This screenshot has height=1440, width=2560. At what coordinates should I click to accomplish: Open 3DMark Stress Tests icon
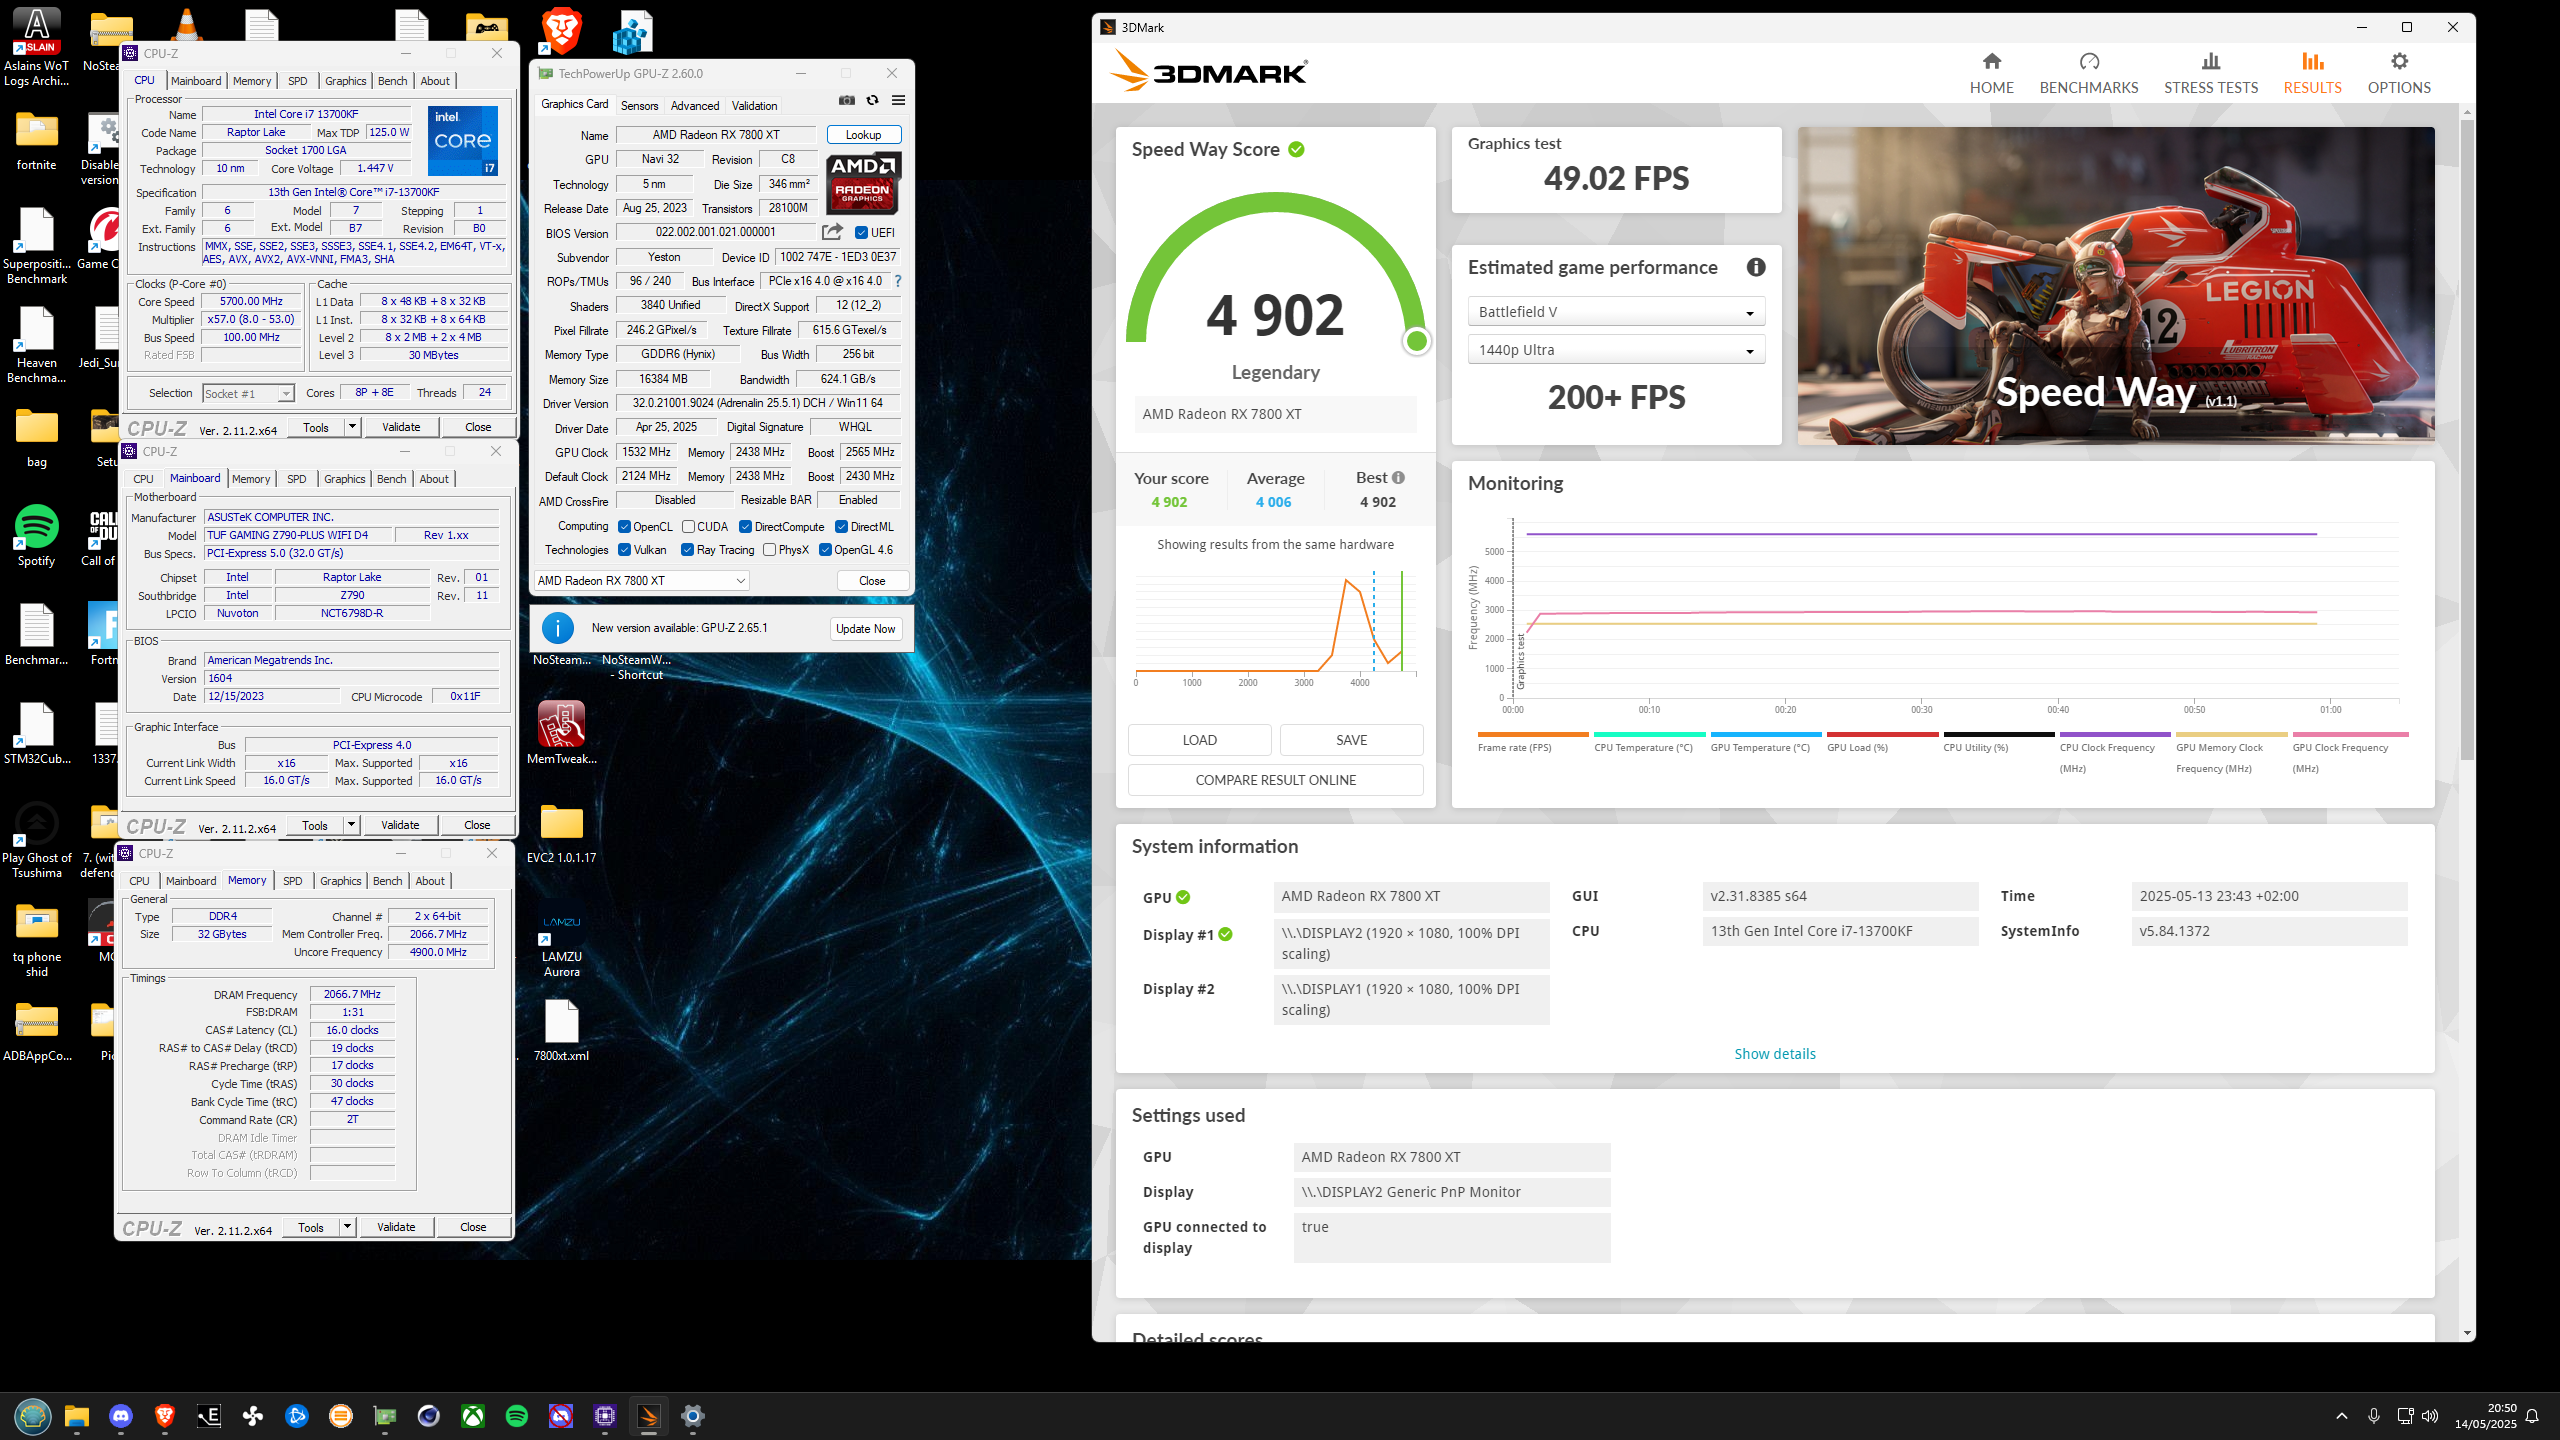click(2210, 62)
